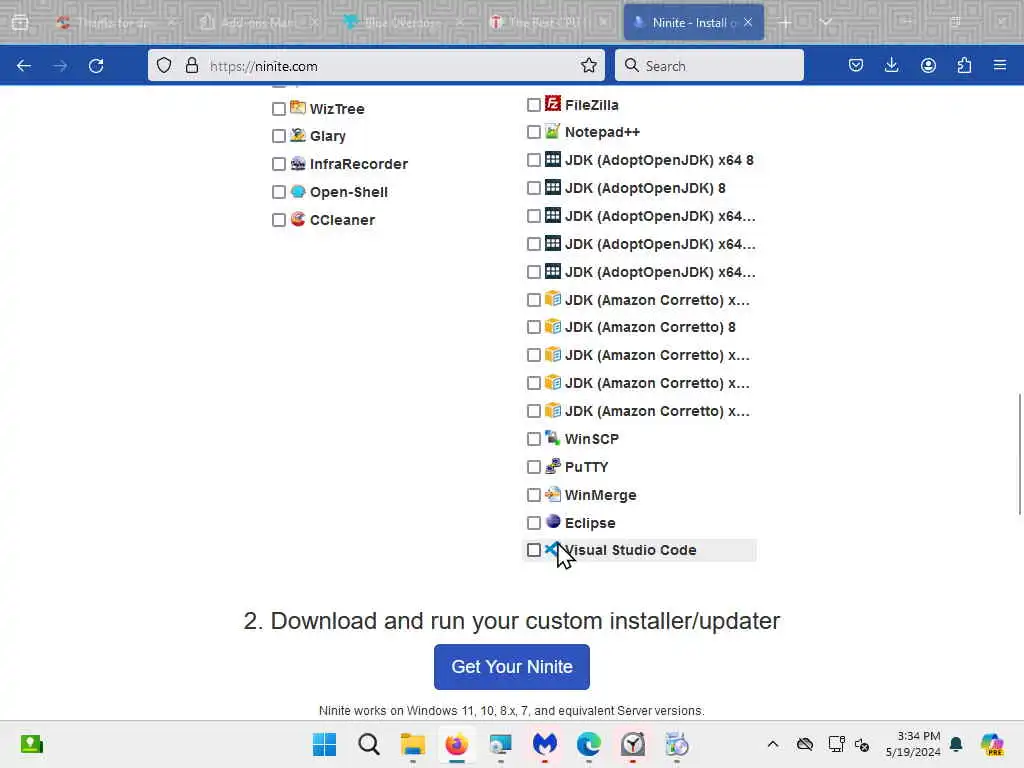Viewport: 1024px width, 768px height.
Task: Select the WinSCP checkbox
Action: pos(534,439)
